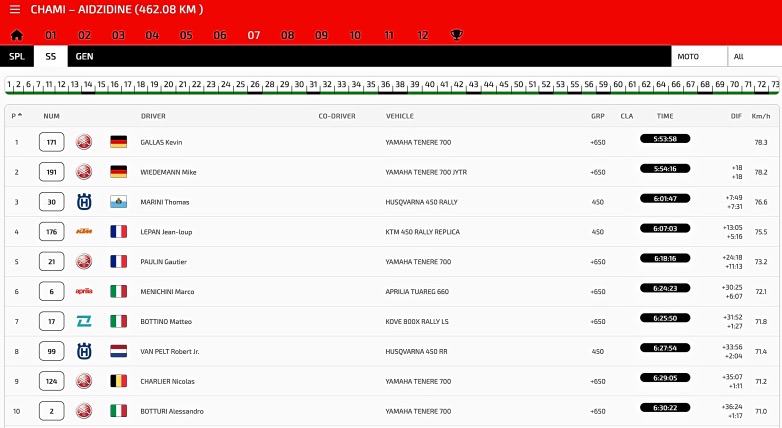Switch to the SPL tab
Screen dimensions: 782x428
point(17,57)
